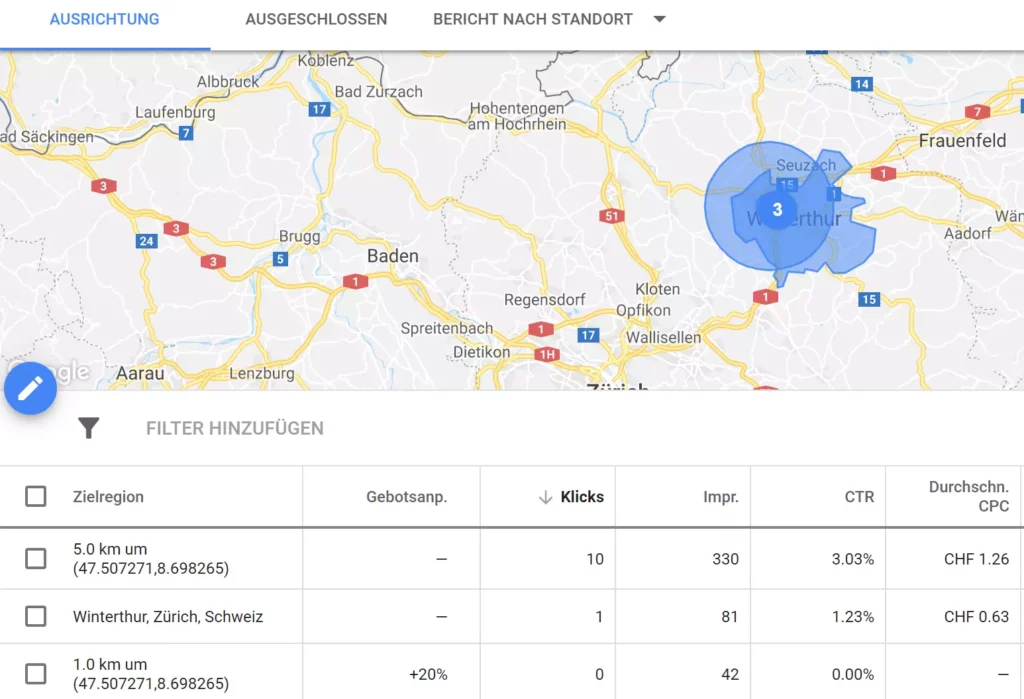The height and width of the screenshot is (699, 1024).
Task: Open the Bericht nach Standort tab
Action: 533,19
